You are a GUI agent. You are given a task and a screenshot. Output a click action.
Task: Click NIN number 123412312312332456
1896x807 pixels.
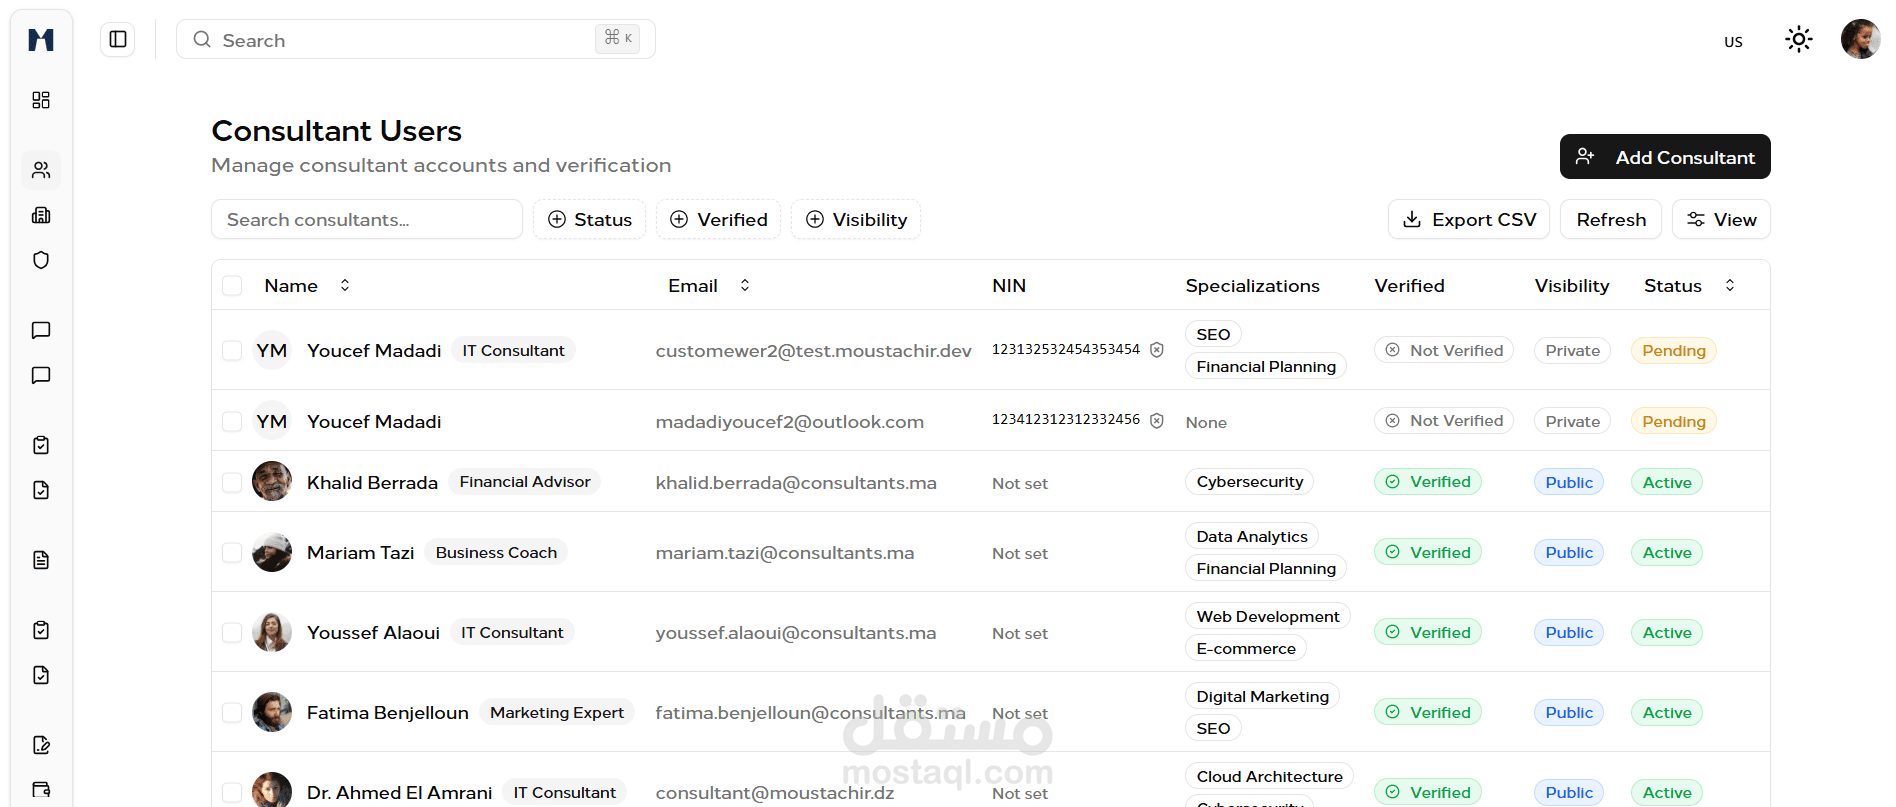[1065, 419]
